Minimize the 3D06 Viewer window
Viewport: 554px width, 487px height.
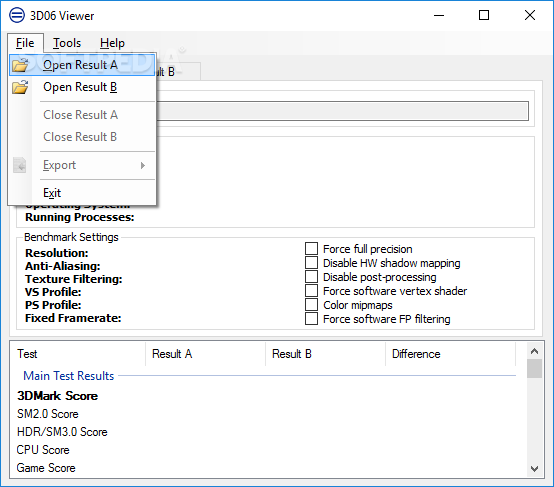click(439, 15)
